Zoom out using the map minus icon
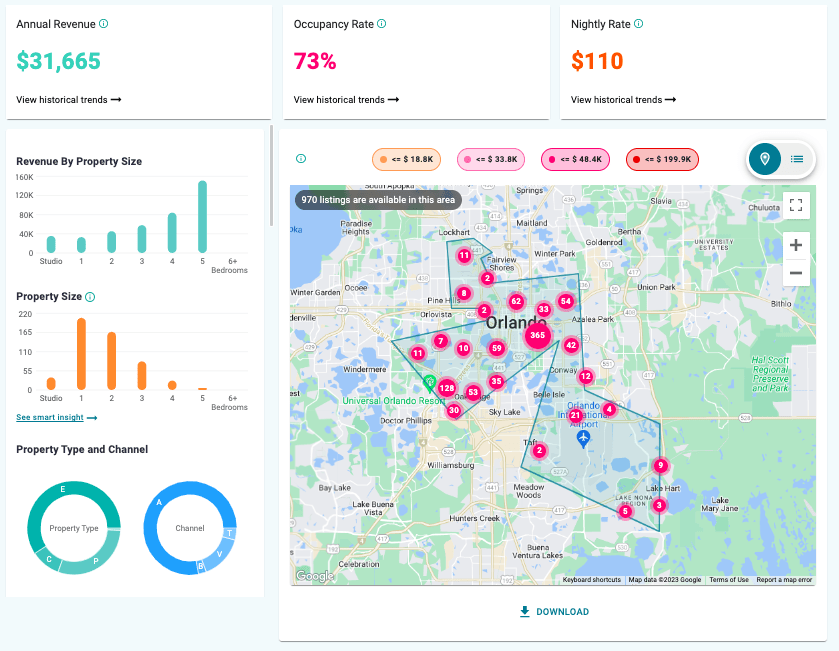The width and height of the screenshot is (839, 651). click(x=796, y=272)
